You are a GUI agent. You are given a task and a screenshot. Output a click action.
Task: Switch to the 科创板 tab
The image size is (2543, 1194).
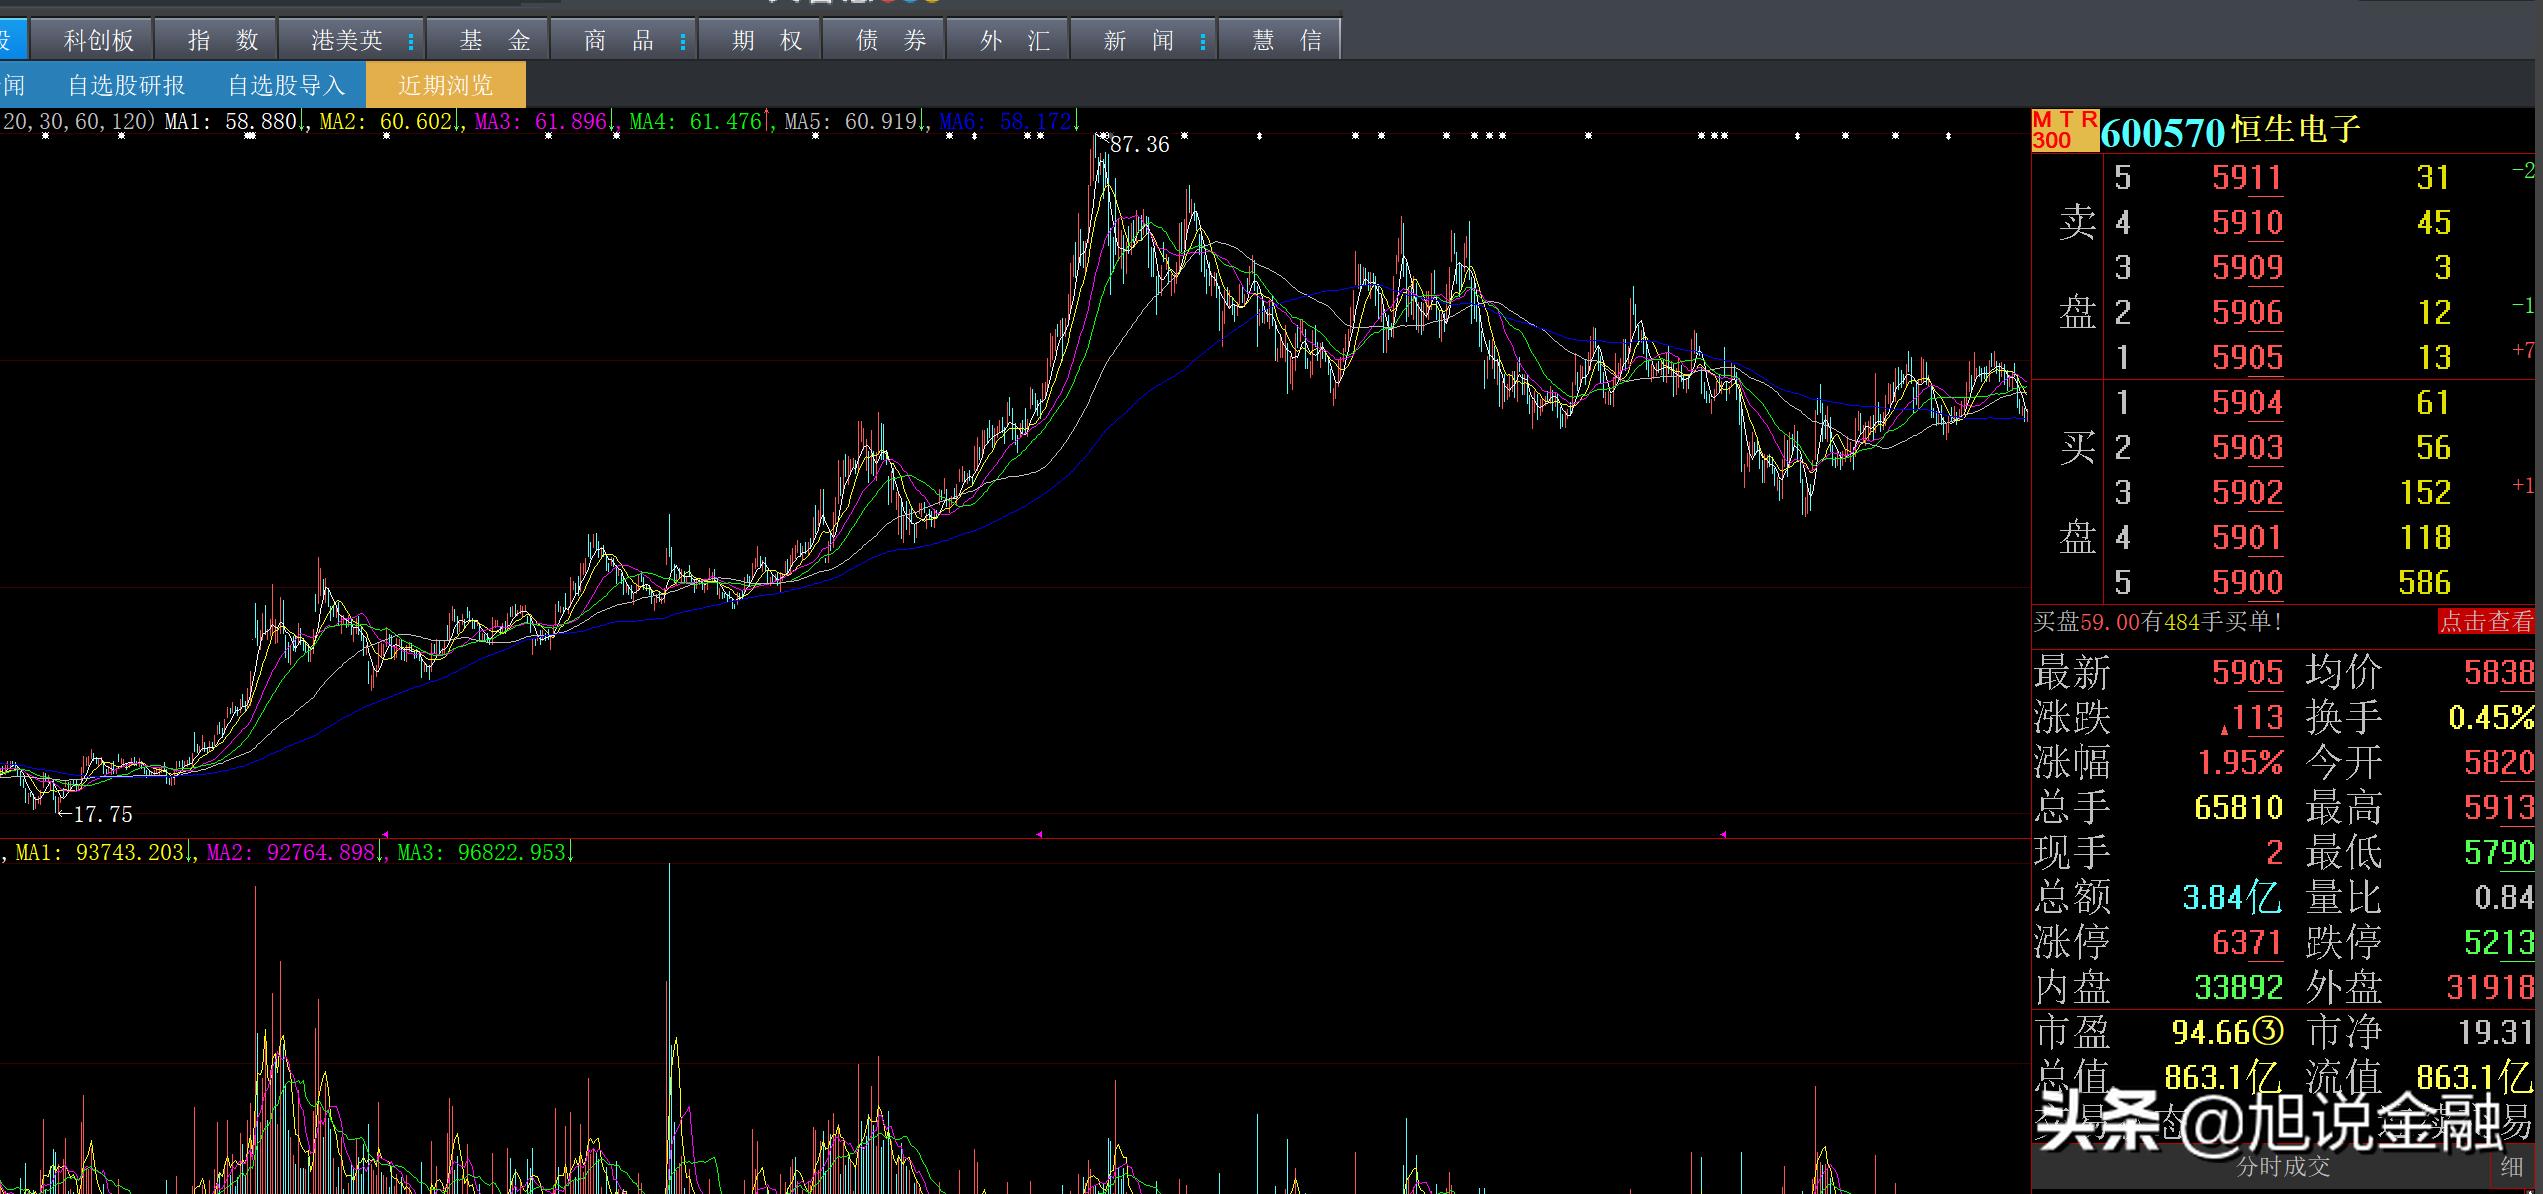point(98,40)
